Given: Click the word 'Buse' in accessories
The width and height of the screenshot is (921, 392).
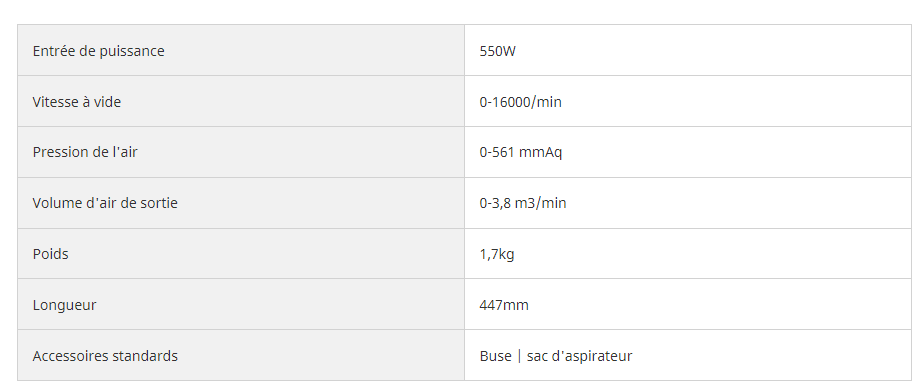Looking at the screenshot, I should pyautogui.click(x=496, y=356).
